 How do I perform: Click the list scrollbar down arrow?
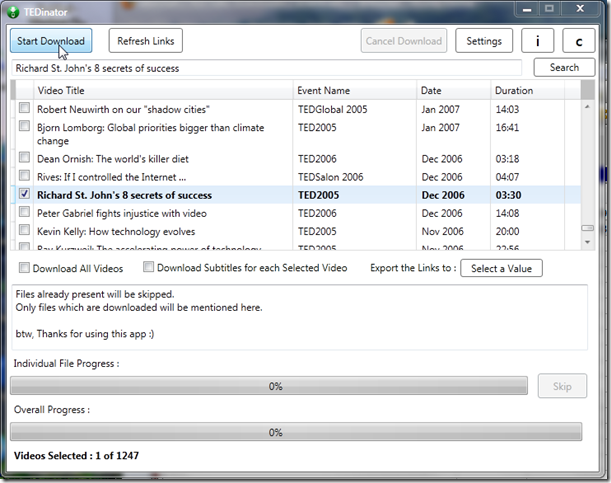588,242
